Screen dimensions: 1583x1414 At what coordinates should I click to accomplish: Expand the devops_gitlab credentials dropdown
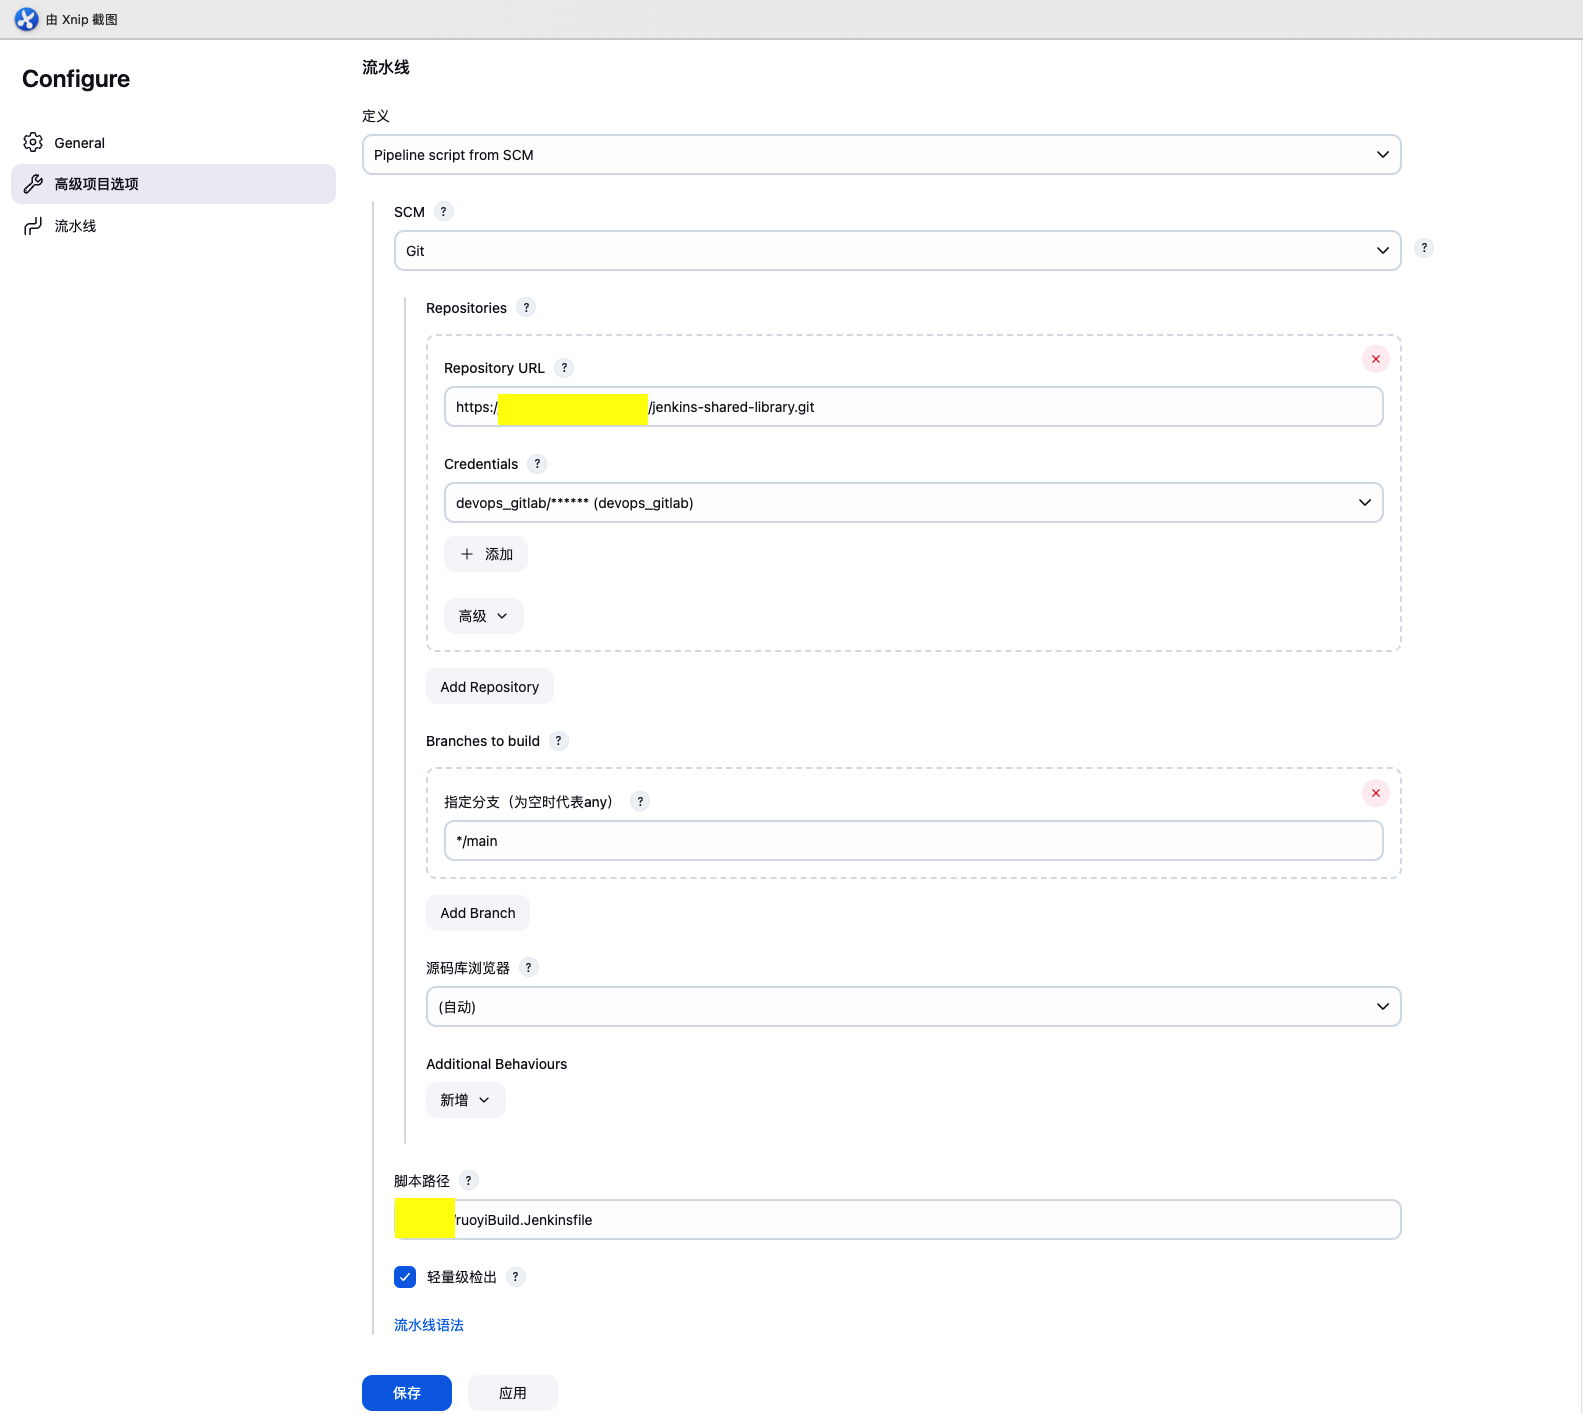coord(912,503)
